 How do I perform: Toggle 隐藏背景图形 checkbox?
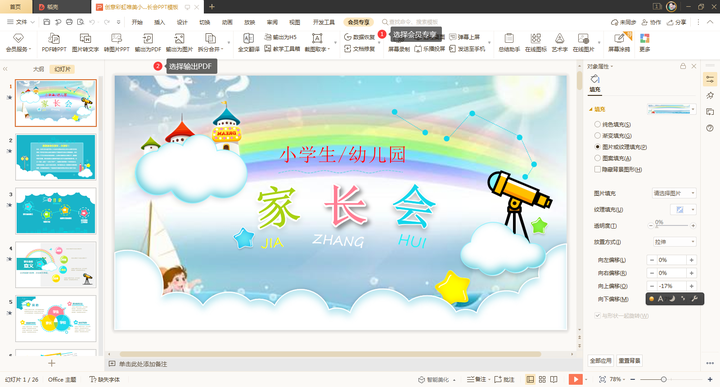(597, 169)
